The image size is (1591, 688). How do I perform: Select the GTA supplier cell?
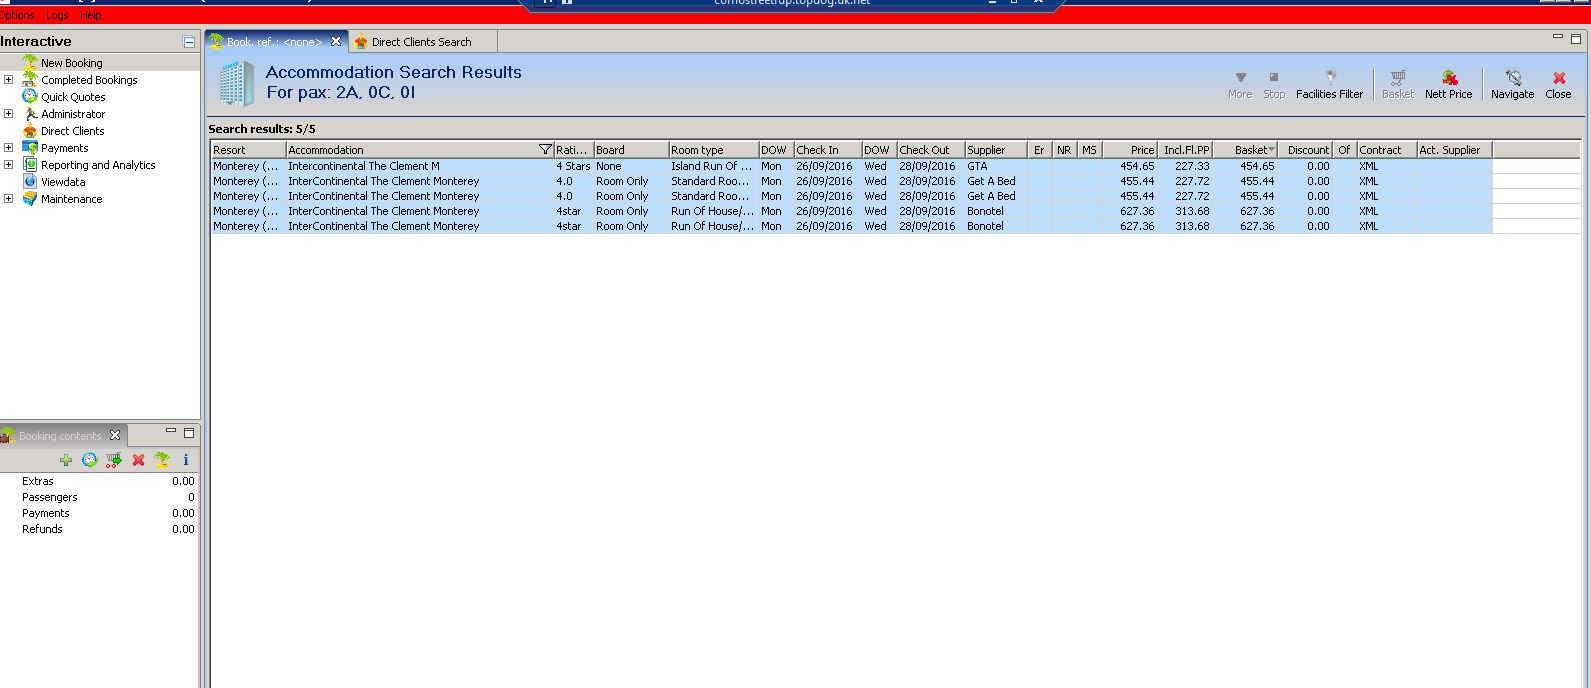(996, 166)
